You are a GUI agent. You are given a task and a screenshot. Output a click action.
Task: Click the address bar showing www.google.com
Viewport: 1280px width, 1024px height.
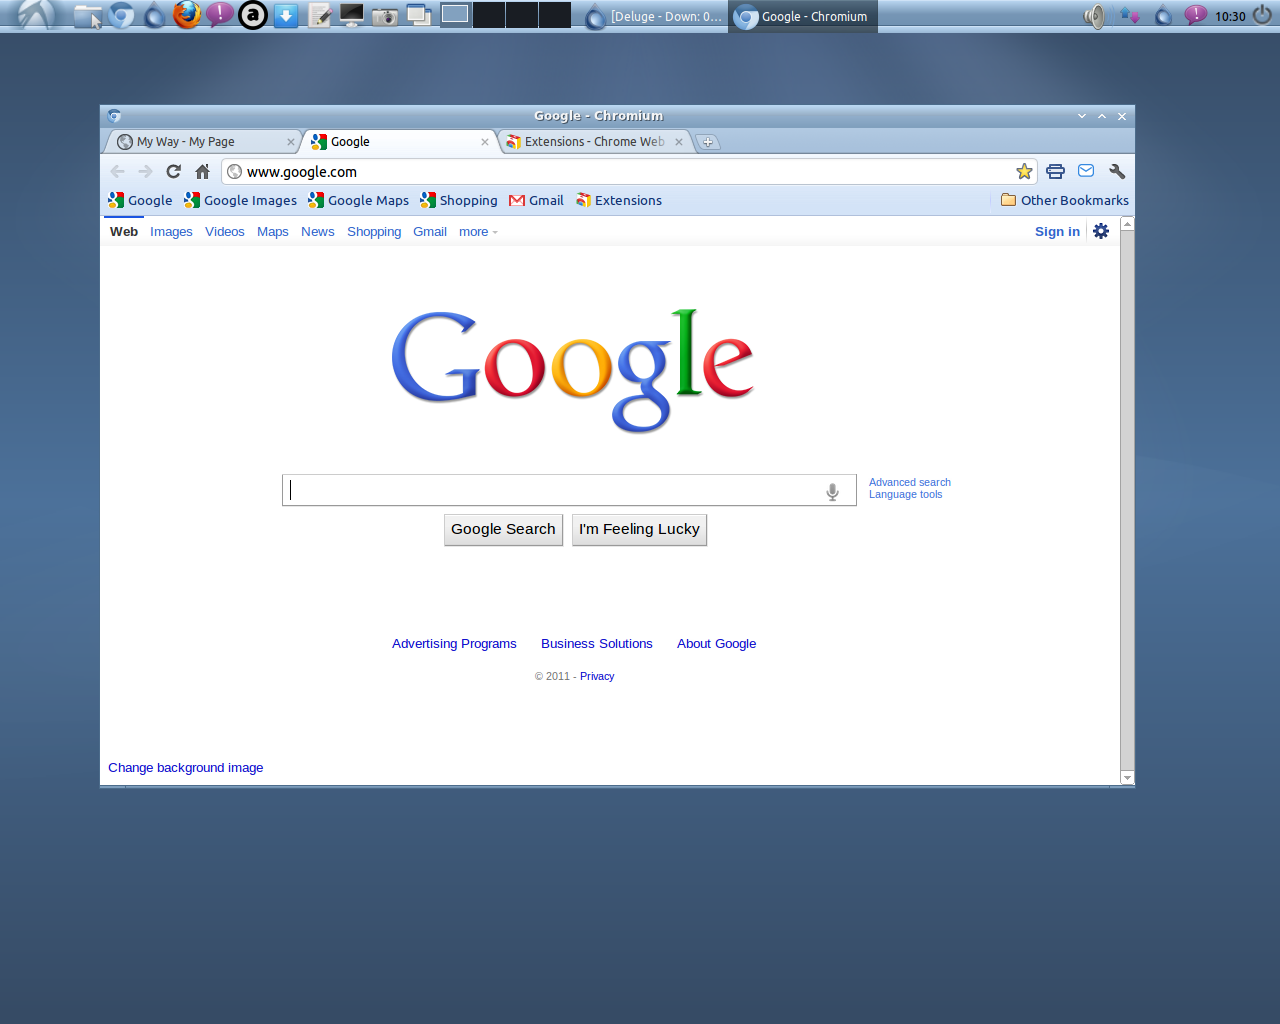click(x=630, y=171)
